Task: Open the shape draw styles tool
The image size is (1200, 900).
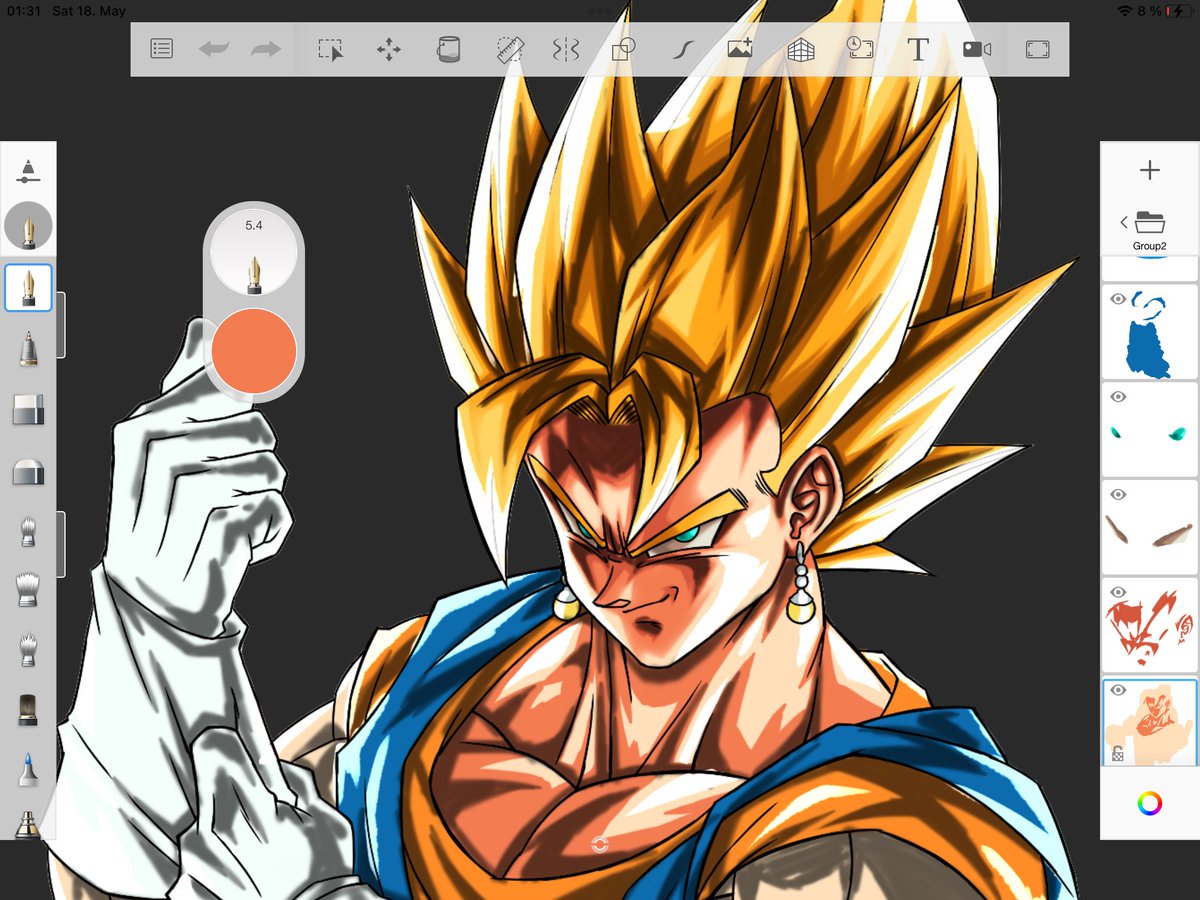Action: (x=624, y=49)
